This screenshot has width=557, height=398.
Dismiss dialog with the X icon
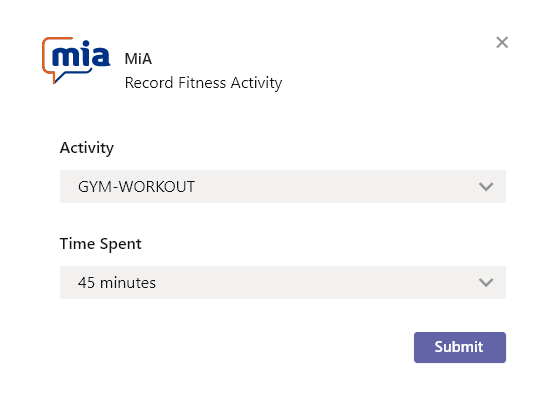click(502, 42)
